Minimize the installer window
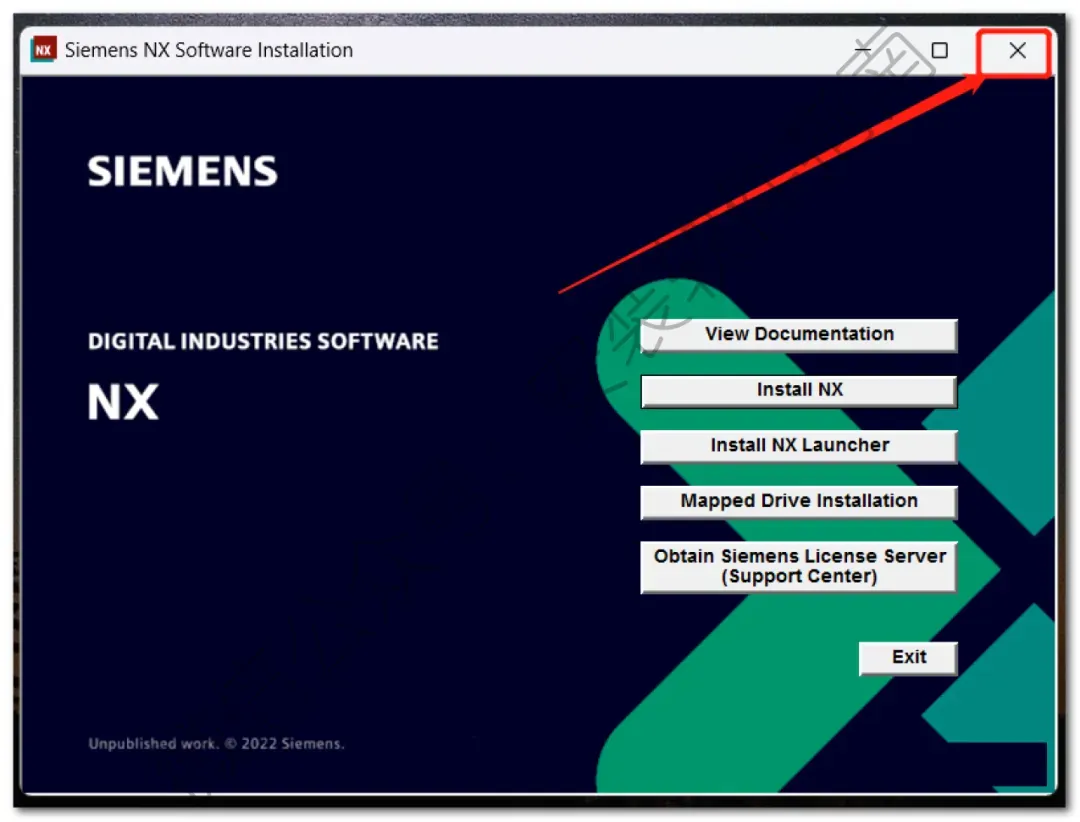Image resolution: width=1080 pixels, height=822 pixels. pos(862,50)
